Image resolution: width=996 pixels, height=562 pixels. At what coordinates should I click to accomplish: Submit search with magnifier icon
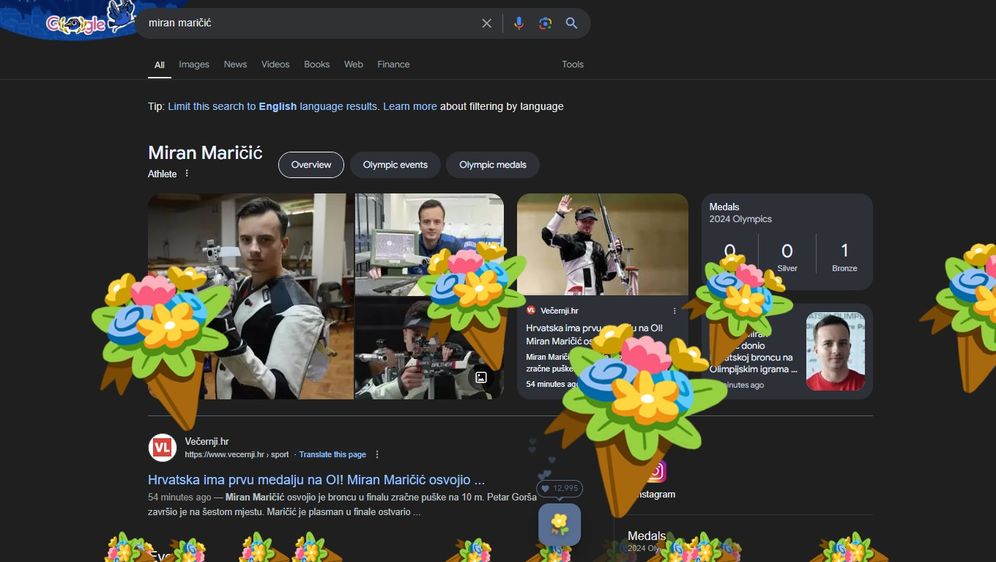tap(572, 23)
